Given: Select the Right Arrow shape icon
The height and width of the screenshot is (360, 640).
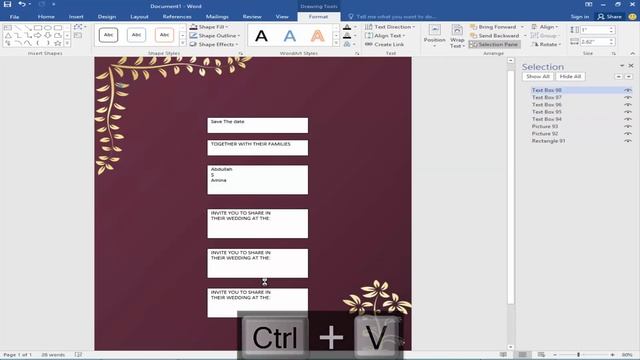Looking at the screenshot, I should pyautogui.click(x=38, y=36).
